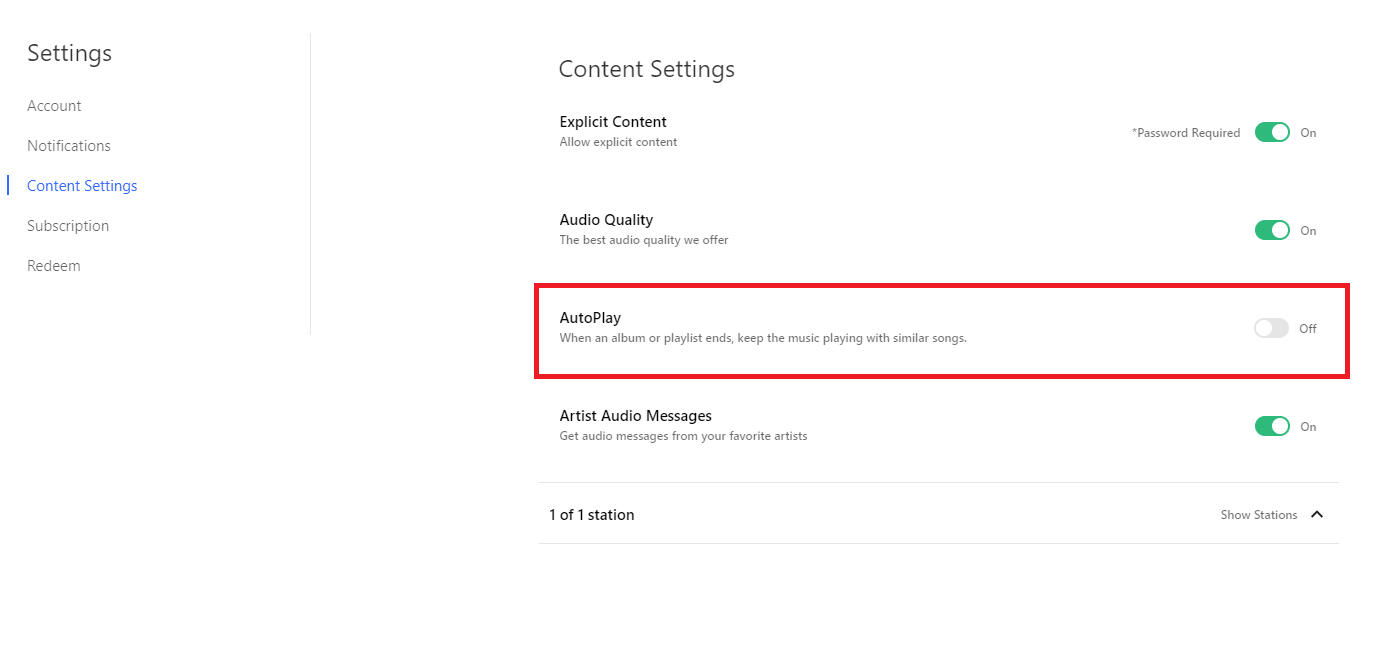This screenshot has height=655, width=1392.
Task: Select Content Settings in the sidebar
Action: tap(82, 186)
